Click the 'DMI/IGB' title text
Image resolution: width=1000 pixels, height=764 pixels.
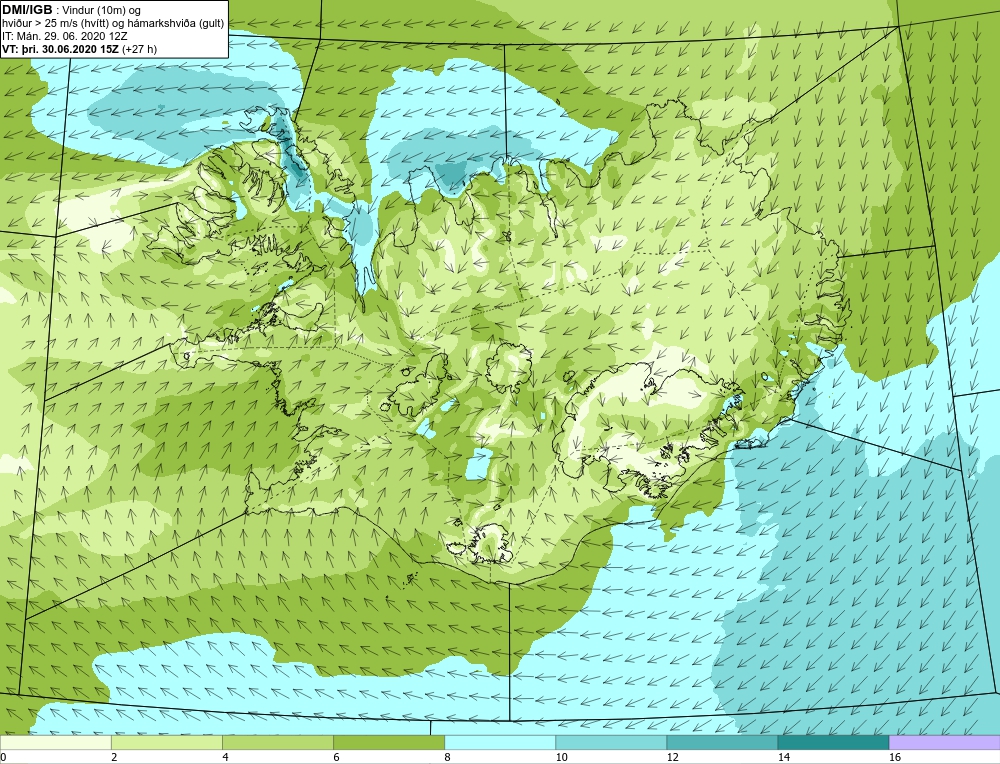(27, 10)
